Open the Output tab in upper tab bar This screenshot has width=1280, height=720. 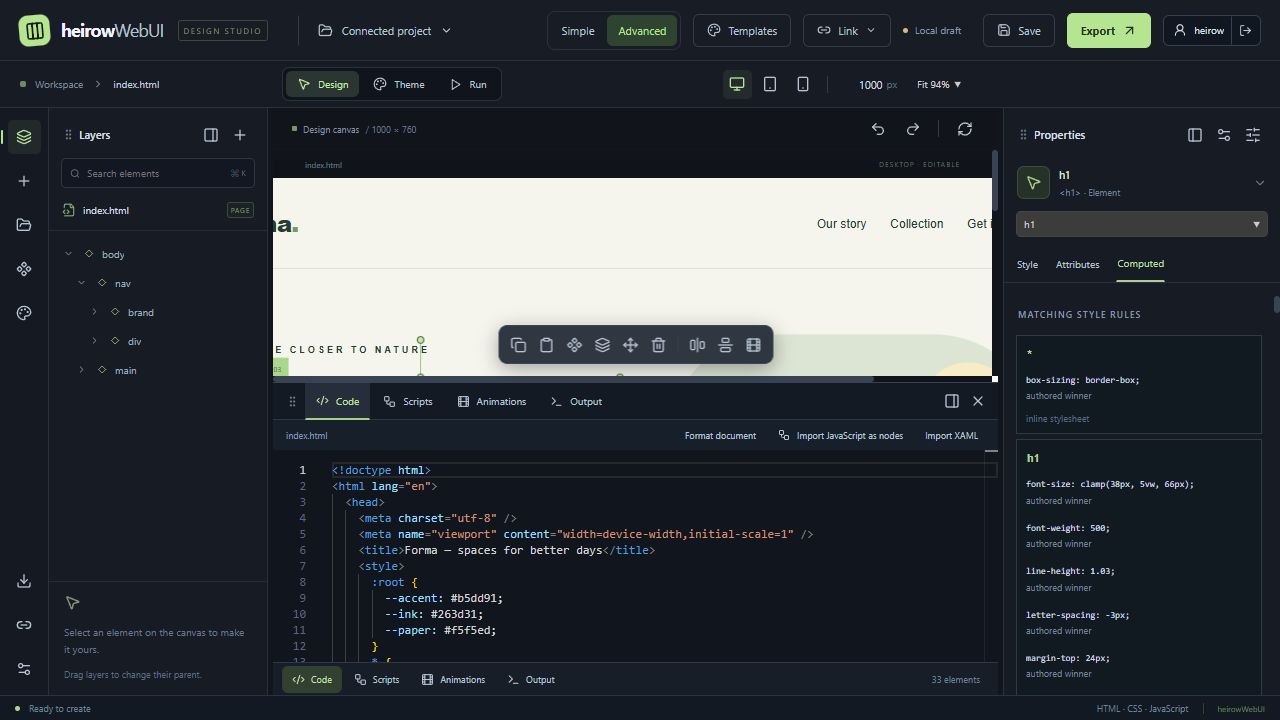(576, 401)
